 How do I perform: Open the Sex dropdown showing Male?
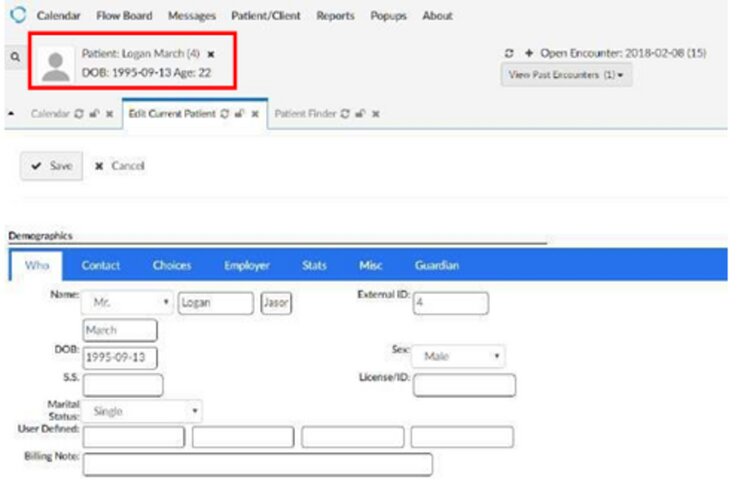[x=457, y=356]
